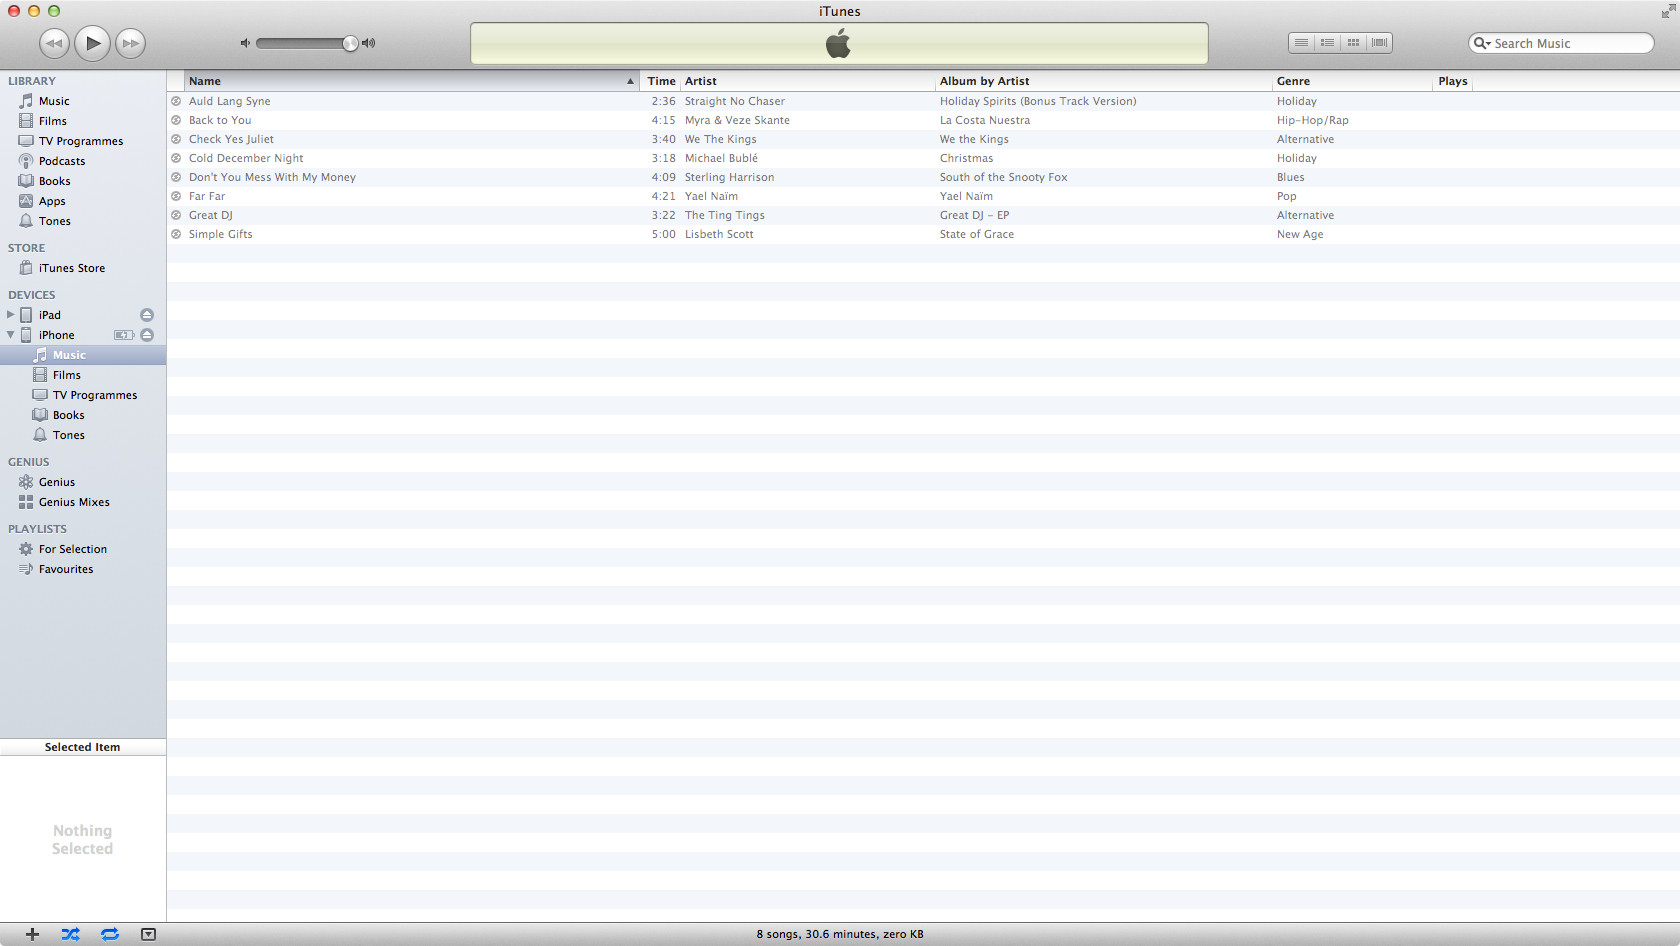This screenshot has width=1680, height=946.
Task: Open Tones in the Library section
Action: (x=54, y=221)
